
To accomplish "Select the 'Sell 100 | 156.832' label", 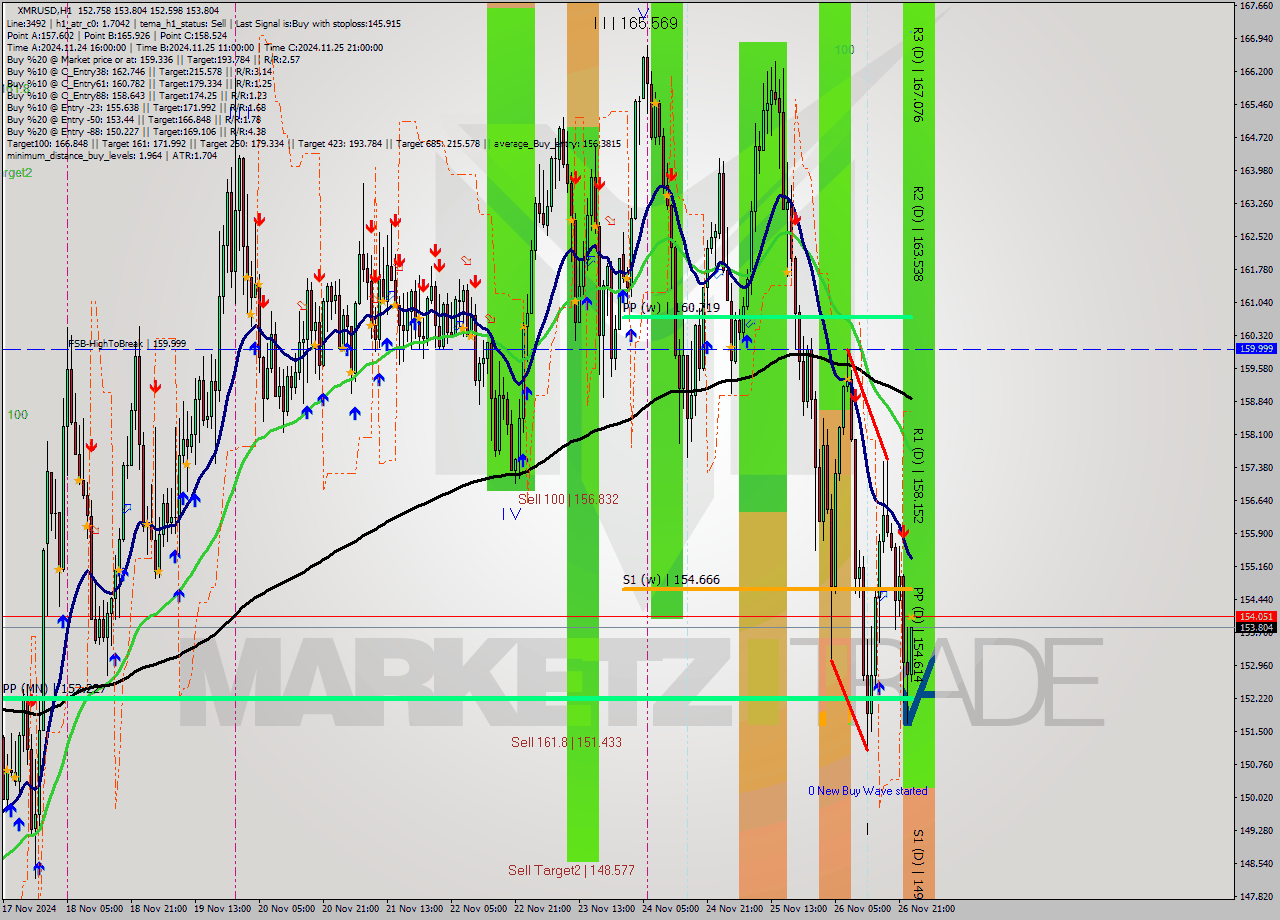I will (x=568, y=499).
